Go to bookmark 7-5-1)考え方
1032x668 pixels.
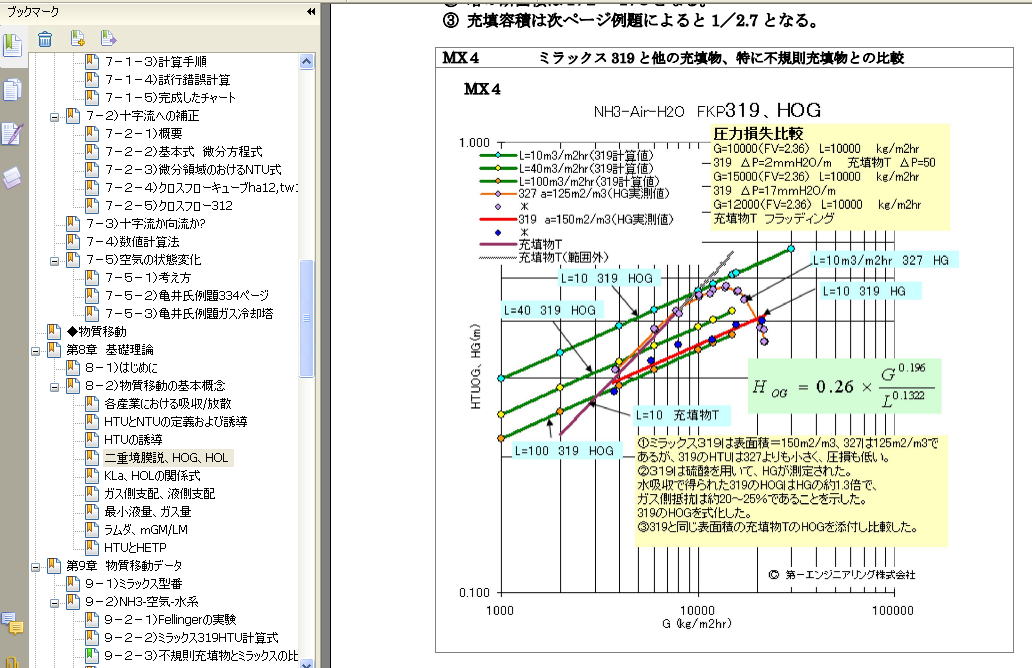[148, 278]
